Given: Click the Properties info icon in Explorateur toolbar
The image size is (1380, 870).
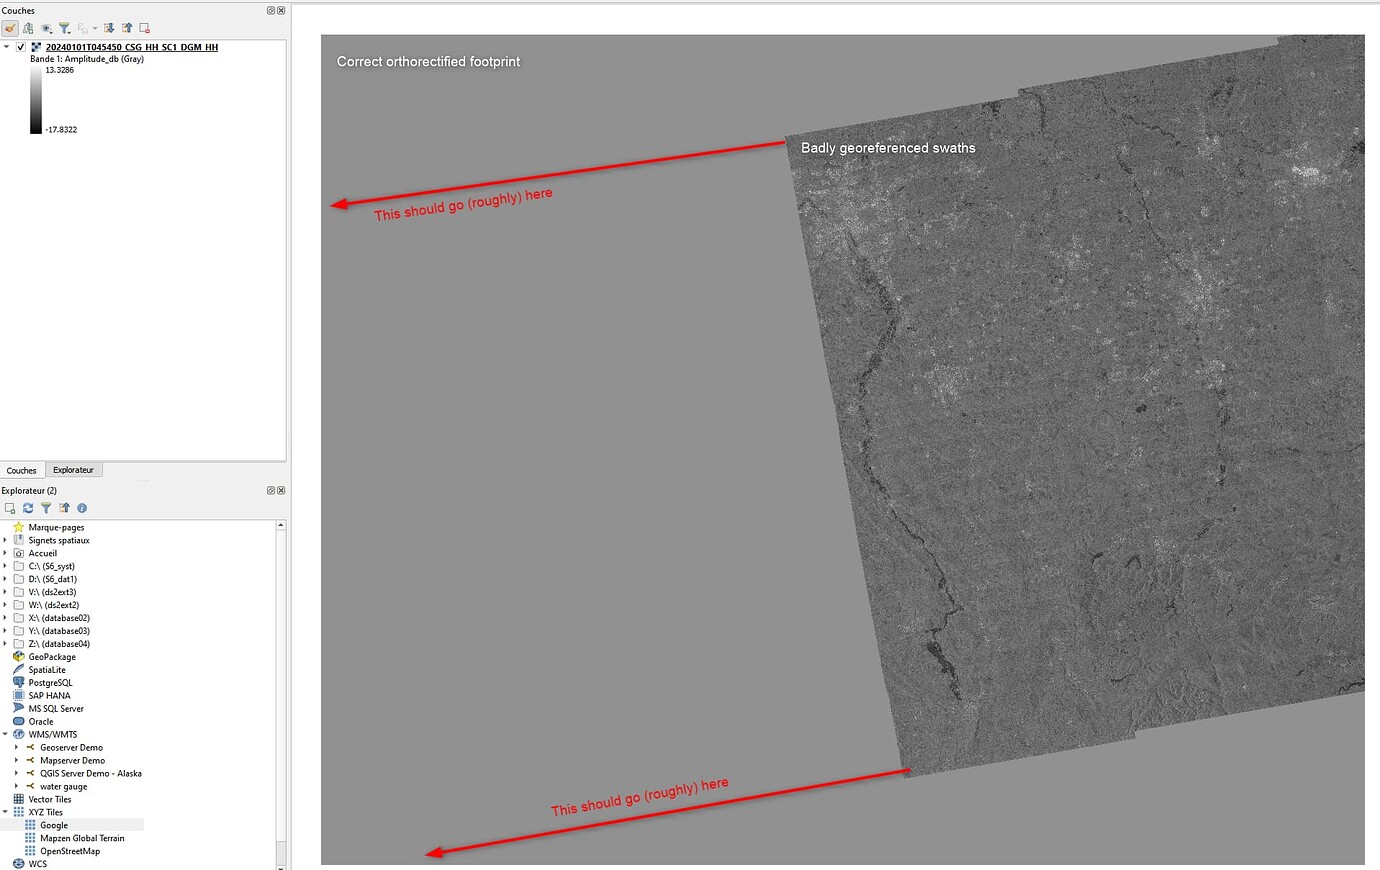Looking at the screenshot, I should [82, 508].
